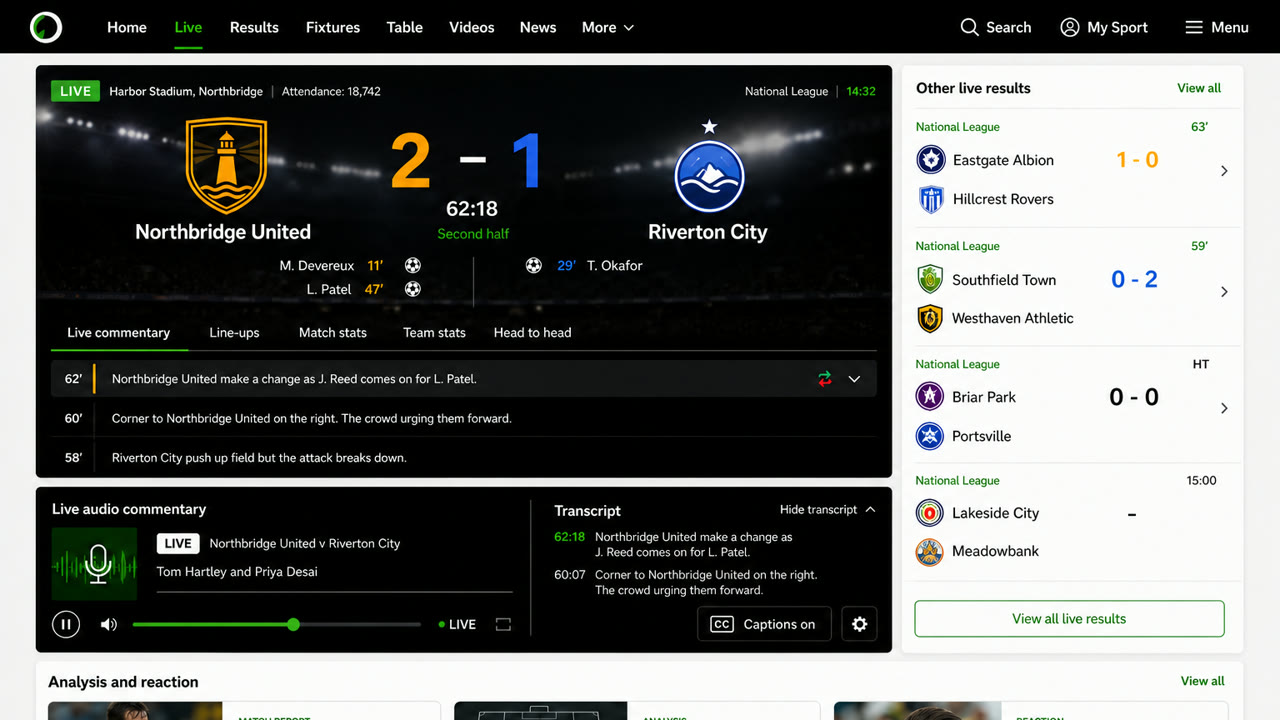Click the Hillcrest Rovers club badge

point(931,199)
